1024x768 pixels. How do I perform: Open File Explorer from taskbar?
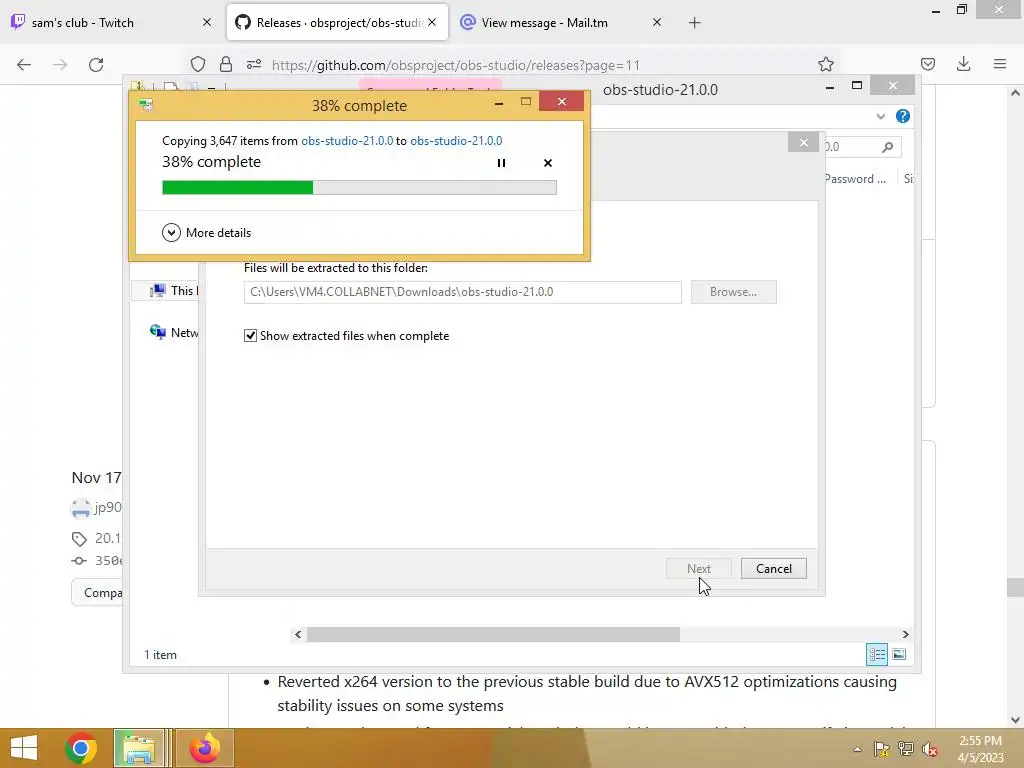tap(139, 748)
